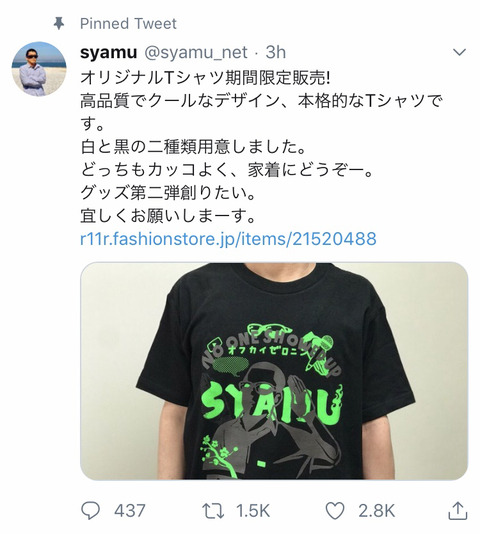Click the tweet line グッズ第二弾創りたい

[x=168, y=193]
